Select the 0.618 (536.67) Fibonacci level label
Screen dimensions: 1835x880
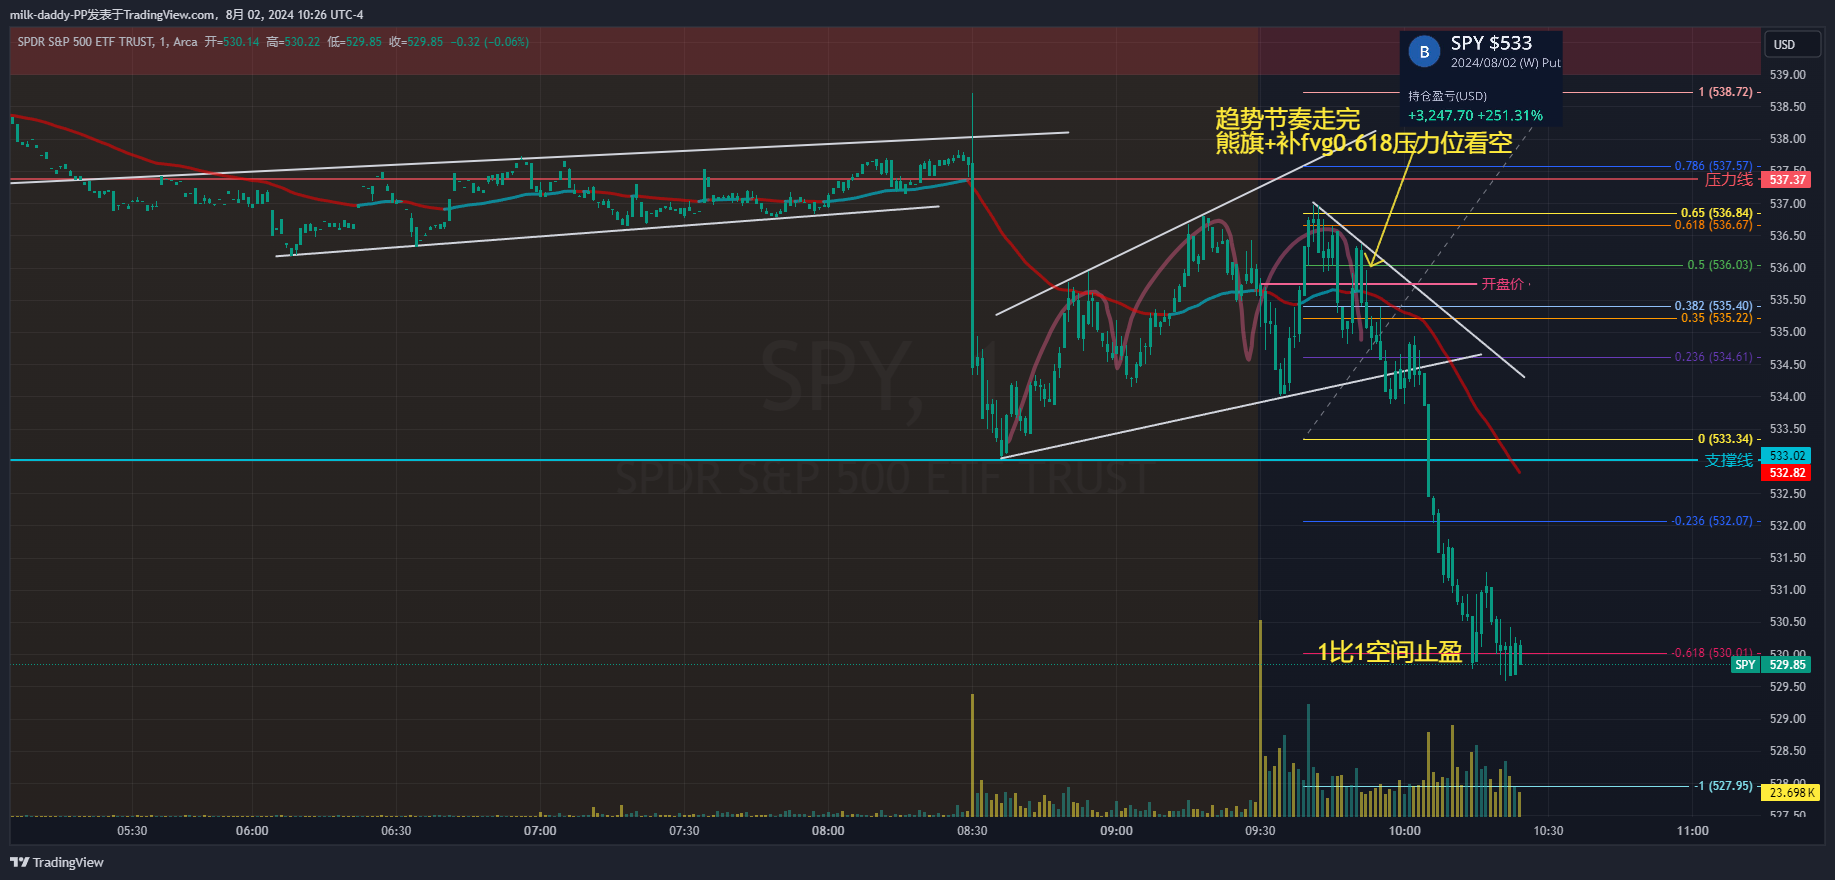click(x=1713, y=225)
